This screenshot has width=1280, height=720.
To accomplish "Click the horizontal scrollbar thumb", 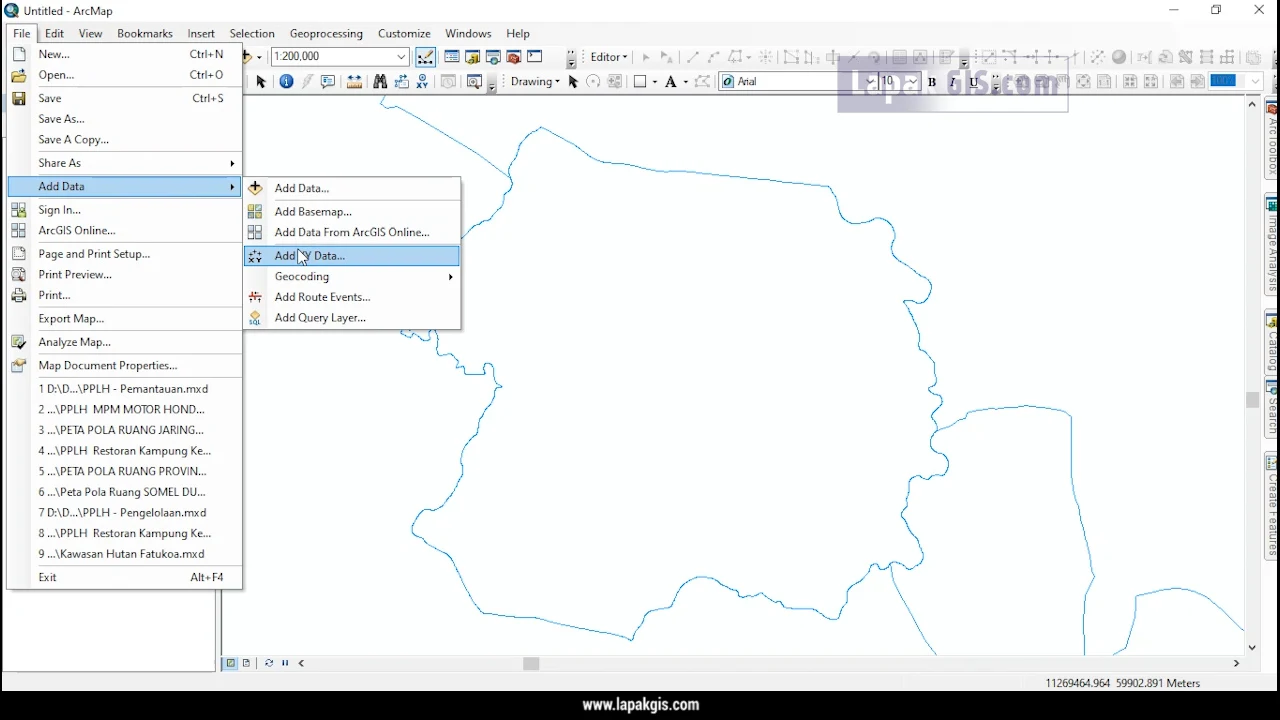I will click(x=531, y=663).
